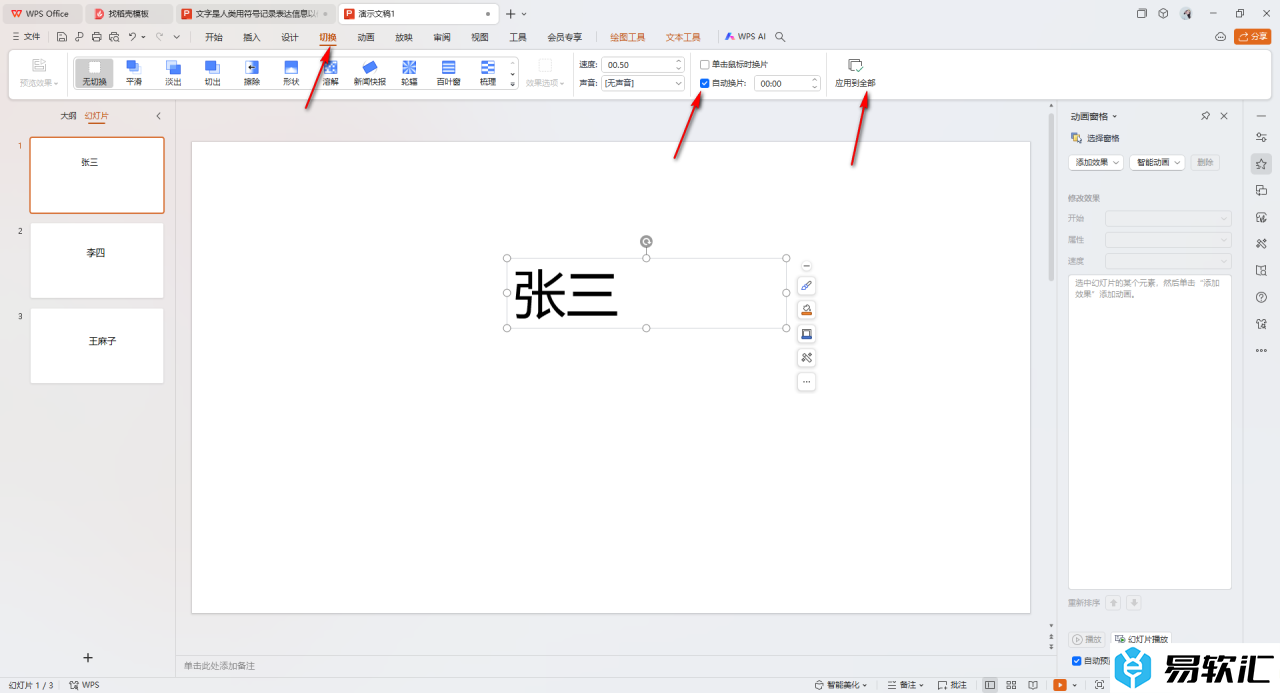Viewport: 1280px width, 693px height.
Task: Toggle the 自动预览 checkbox
Action: tap(1077, 661)
